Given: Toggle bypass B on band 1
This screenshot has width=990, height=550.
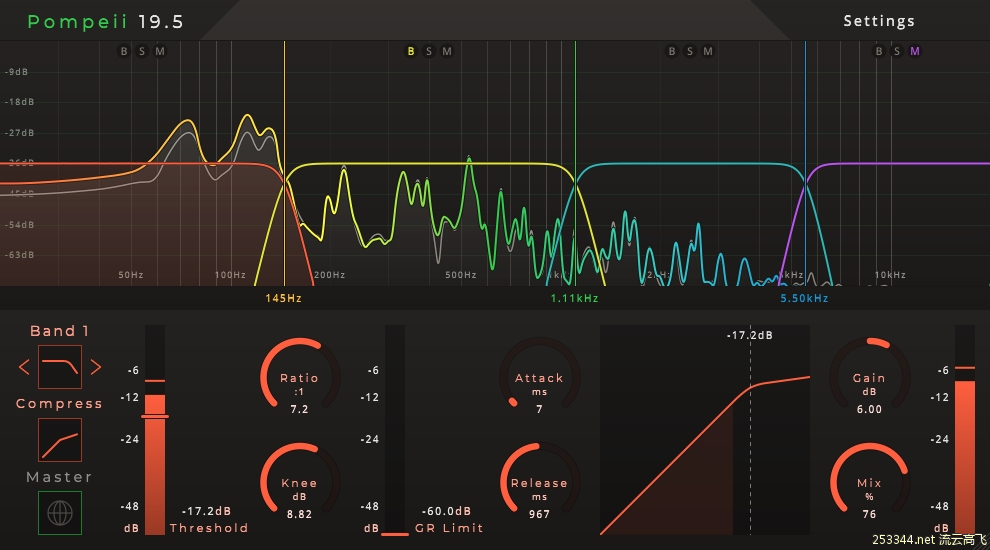Looking at the screenshot, I should [x=124, y=51].
